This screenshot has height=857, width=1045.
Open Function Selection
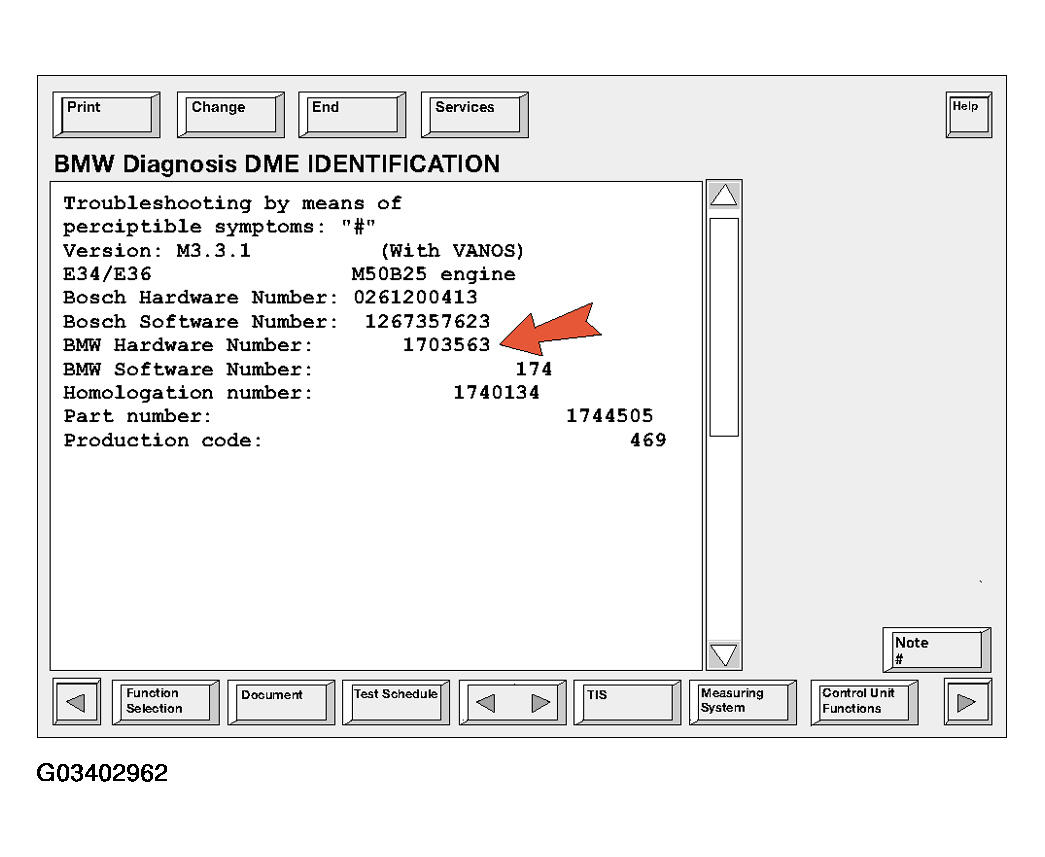[168, 702]
